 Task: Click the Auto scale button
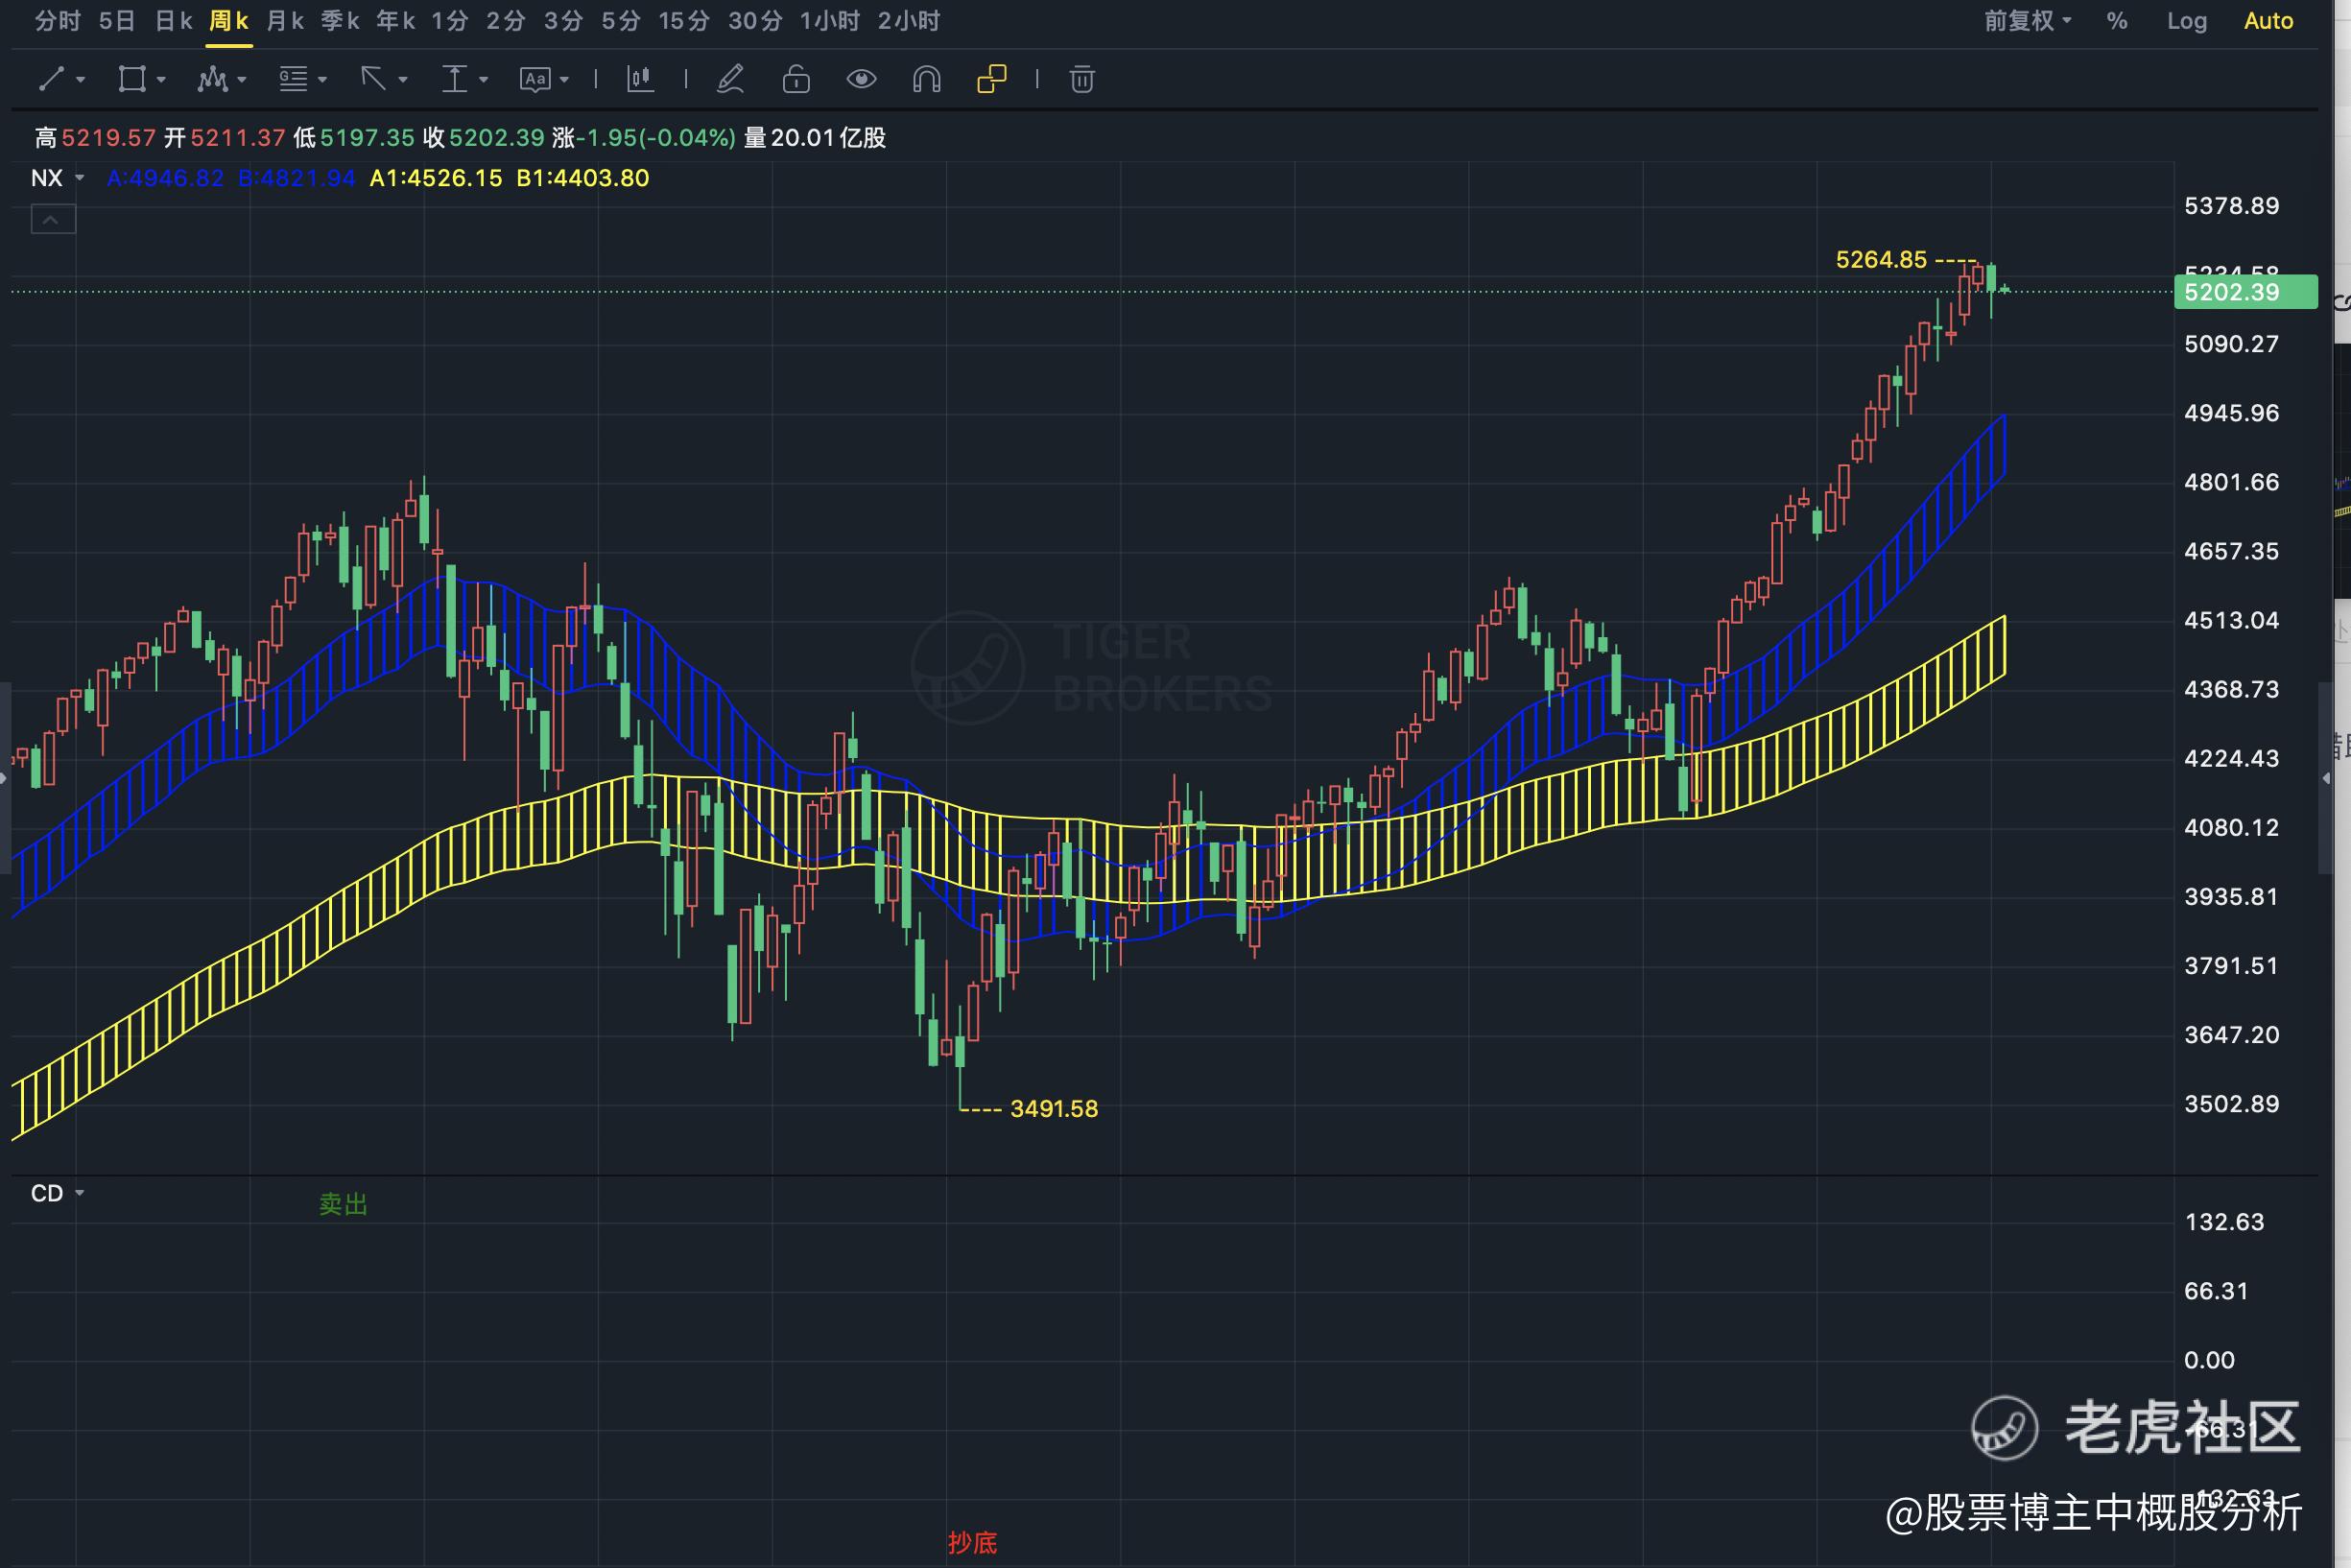(2267, 21)
